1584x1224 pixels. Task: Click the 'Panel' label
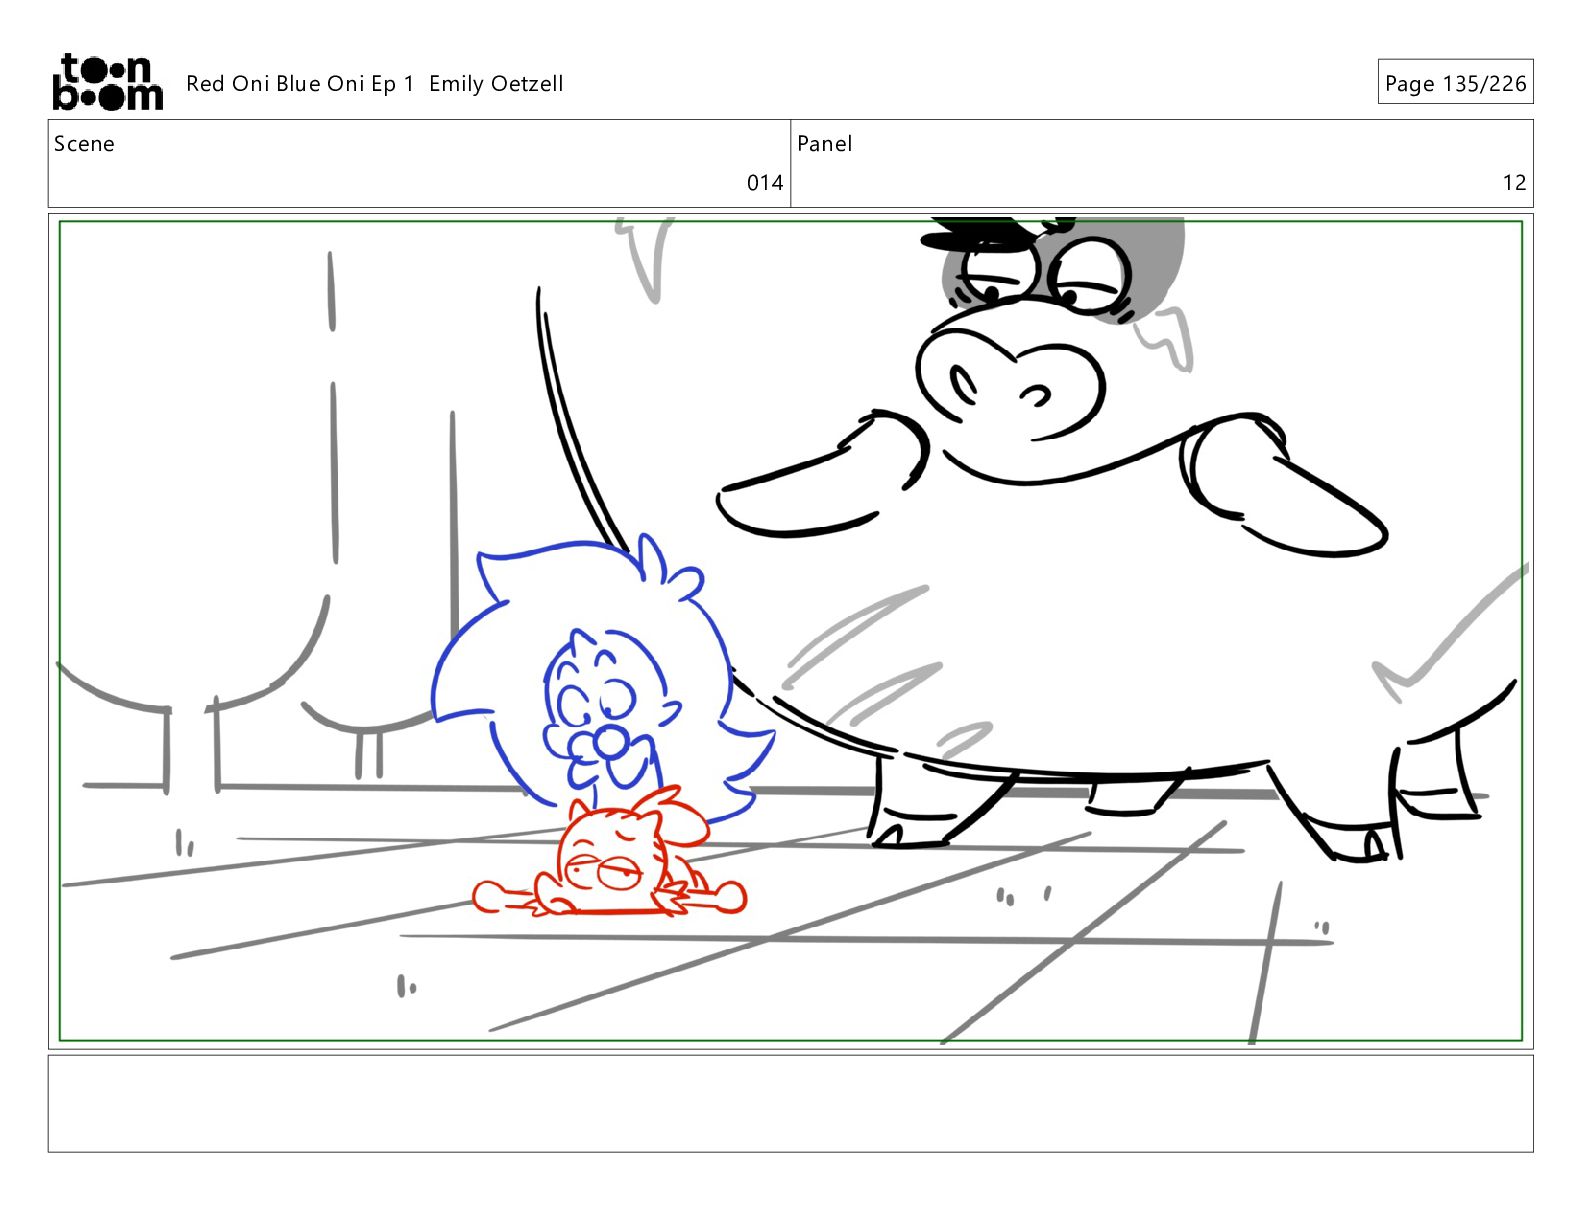(825, 144)
